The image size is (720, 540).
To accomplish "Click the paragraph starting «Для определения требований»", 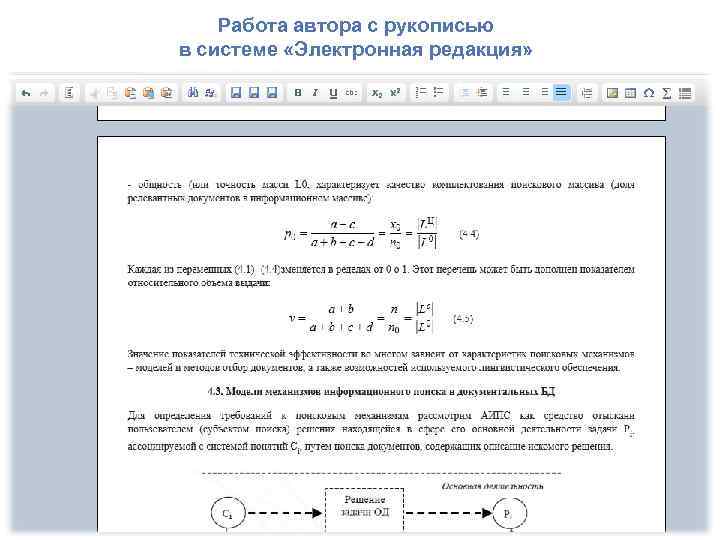I will coord(381,431).
